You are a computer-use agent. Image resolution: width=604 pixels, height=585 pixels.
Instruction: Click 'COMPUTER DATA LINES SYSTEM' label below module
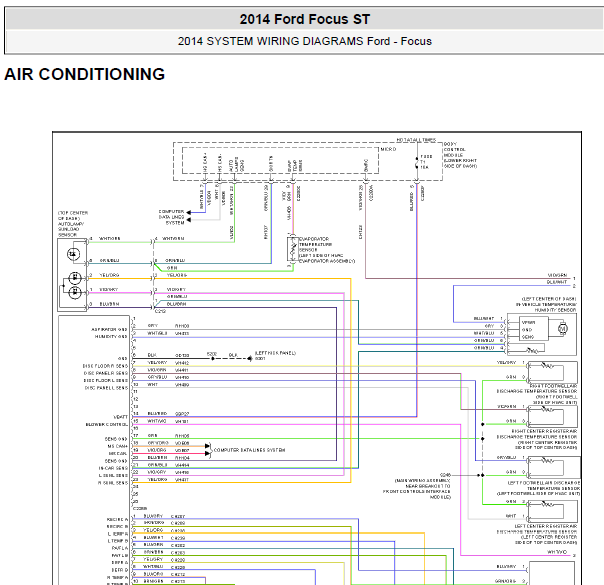coord(171,217)
